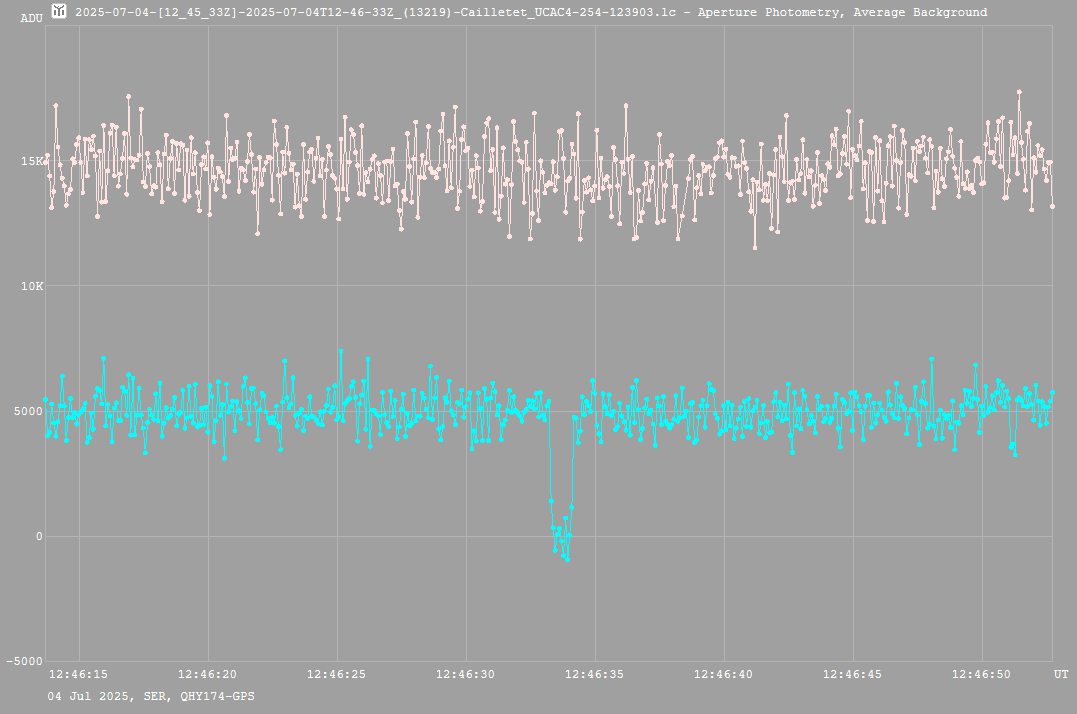Viewport: 1077px width, 714px height.
Task: Select the 12:46:30 time axis label
Action: (x=466, y=675)
